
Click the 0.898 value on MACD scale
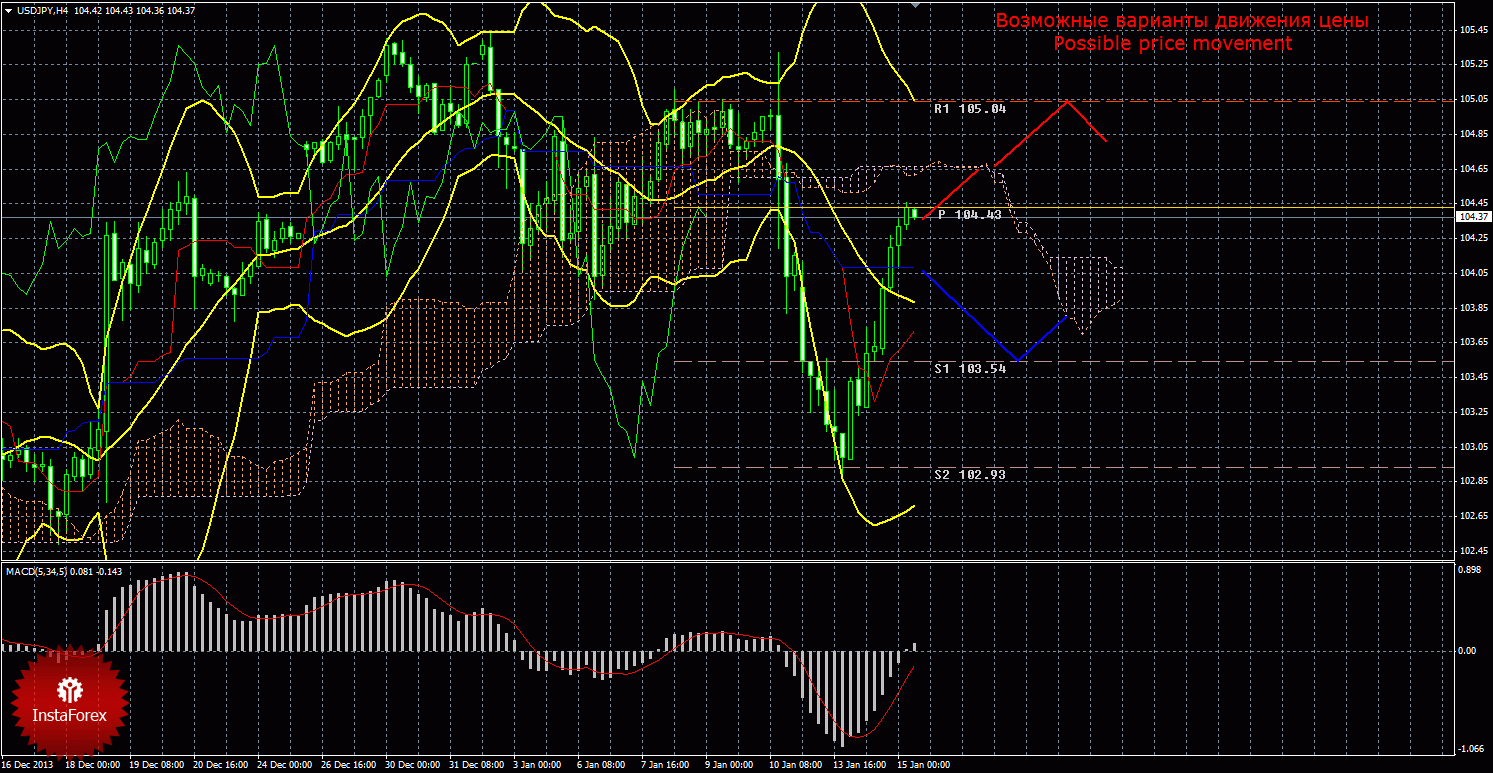click(x=1468, y=570)
